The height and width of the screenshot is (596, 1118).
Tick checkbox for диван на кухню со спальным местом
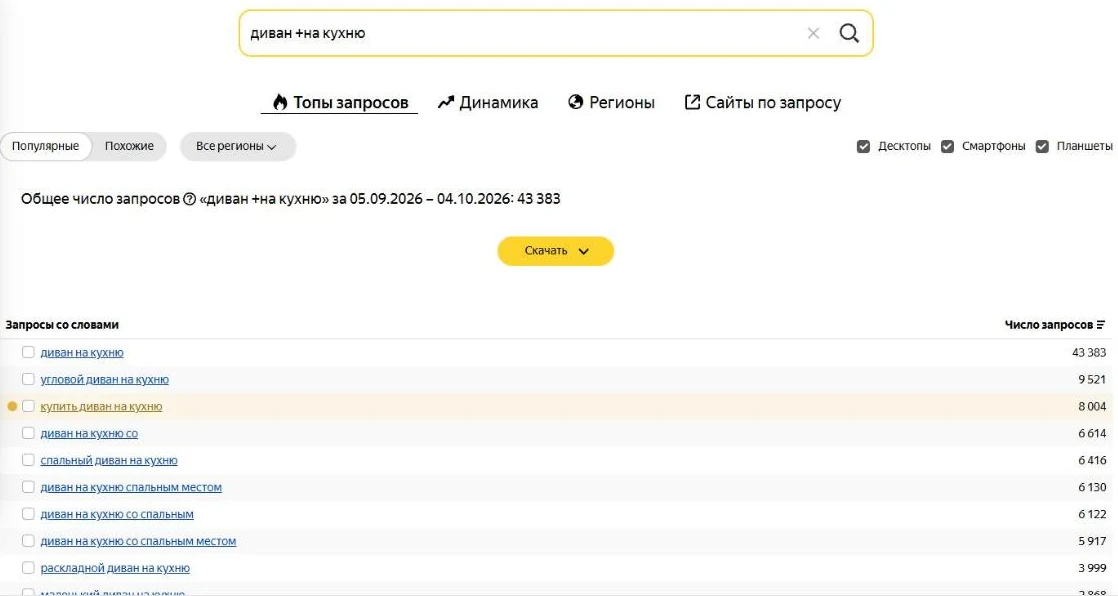28,541
